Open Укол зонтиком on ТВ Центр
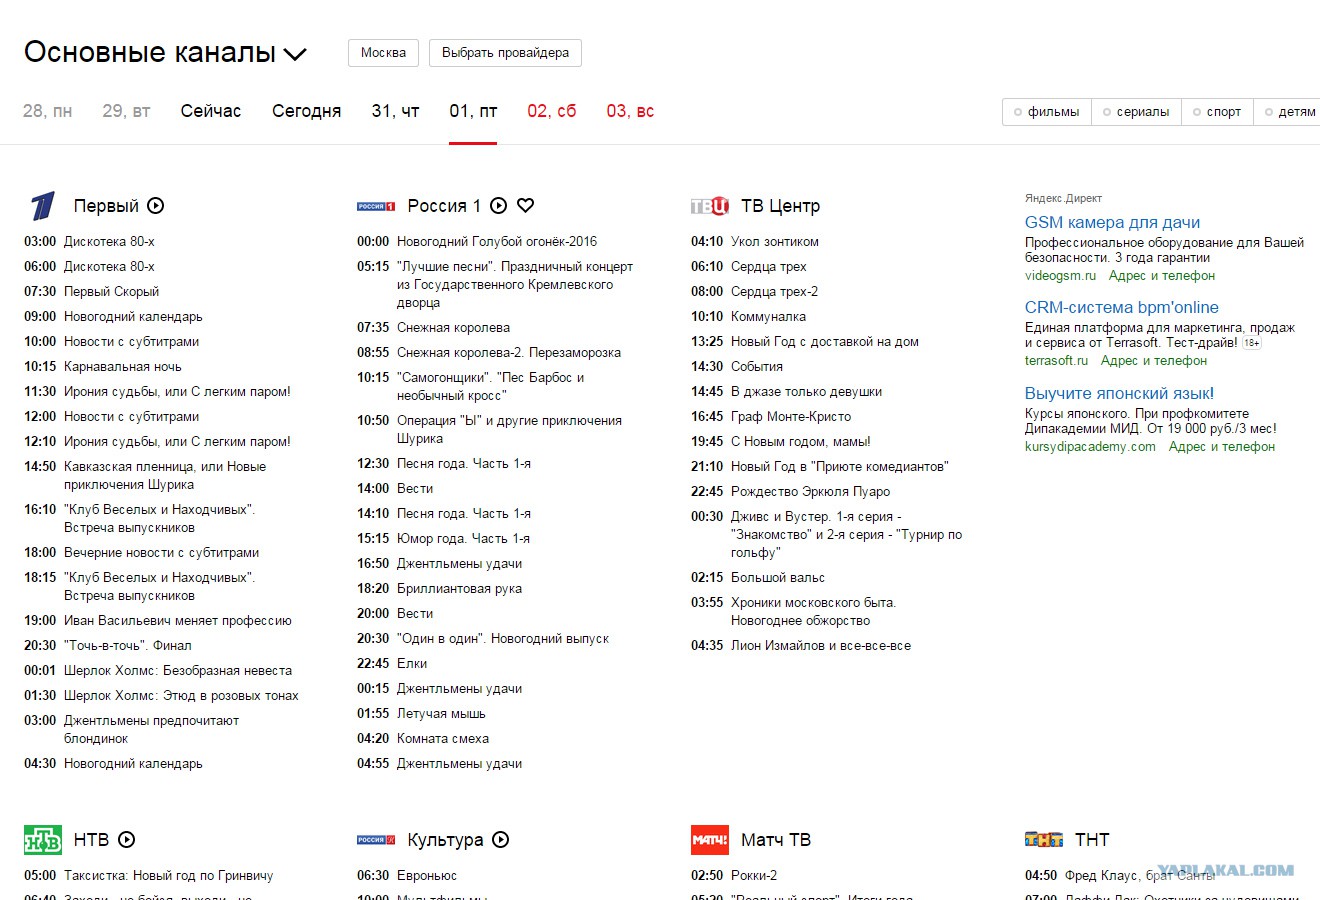The width and height of the screenshot is (1320, 900). (x=775, y=242)
